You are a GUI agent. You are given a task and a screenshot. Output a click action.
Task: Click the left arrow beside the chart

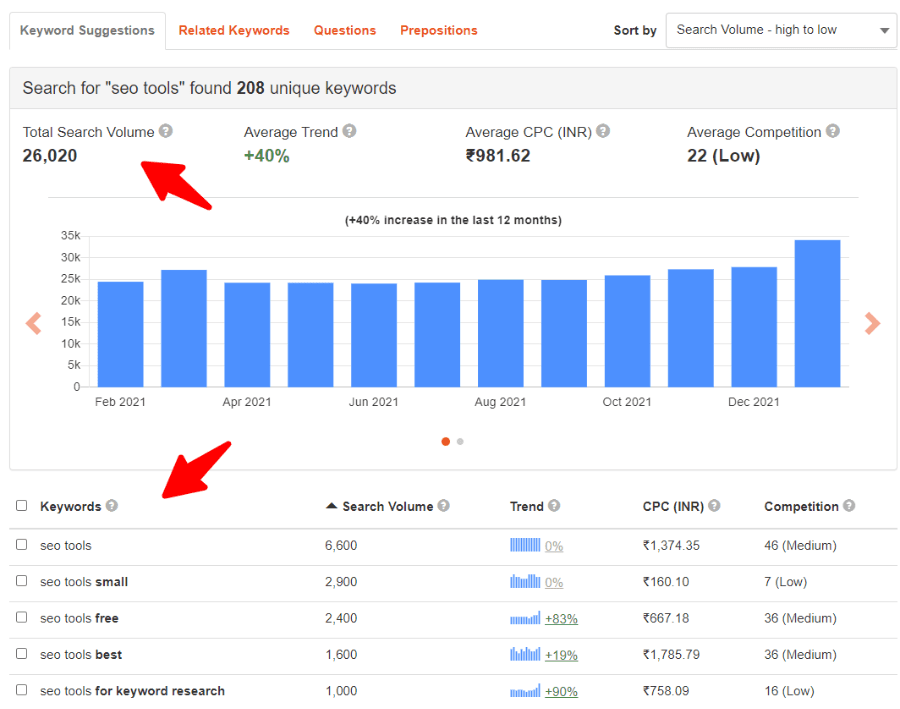point(32,323)
